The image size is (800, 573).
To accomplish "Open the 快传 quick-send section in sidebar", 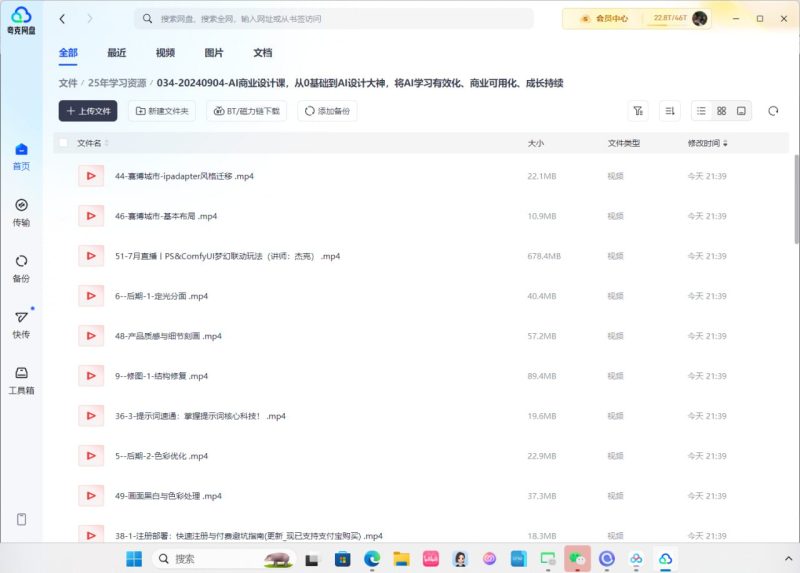I will [x=21, y=325].
